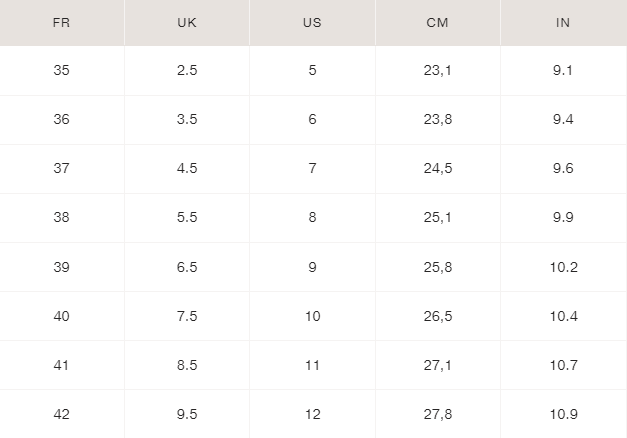627x438 pixels.
Task: Select UK size 3.5 cell
Action: pos(187,120)
